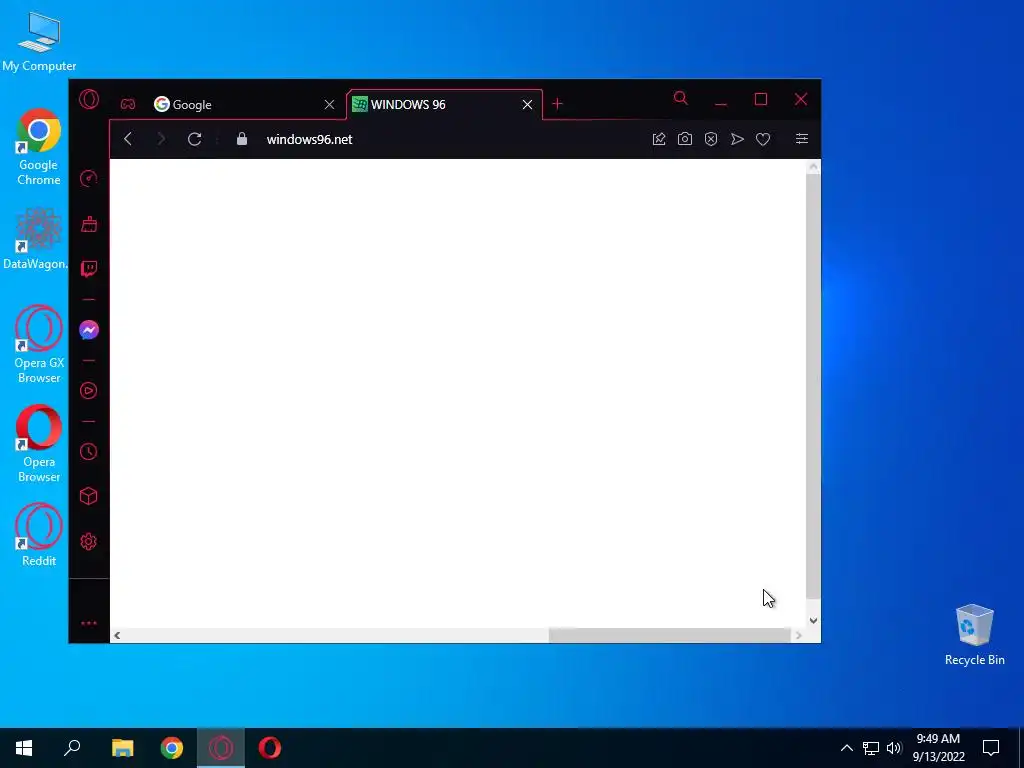
Task: Open GX Cleaner broom icon in sidebar
Action: tap(89, 224)
